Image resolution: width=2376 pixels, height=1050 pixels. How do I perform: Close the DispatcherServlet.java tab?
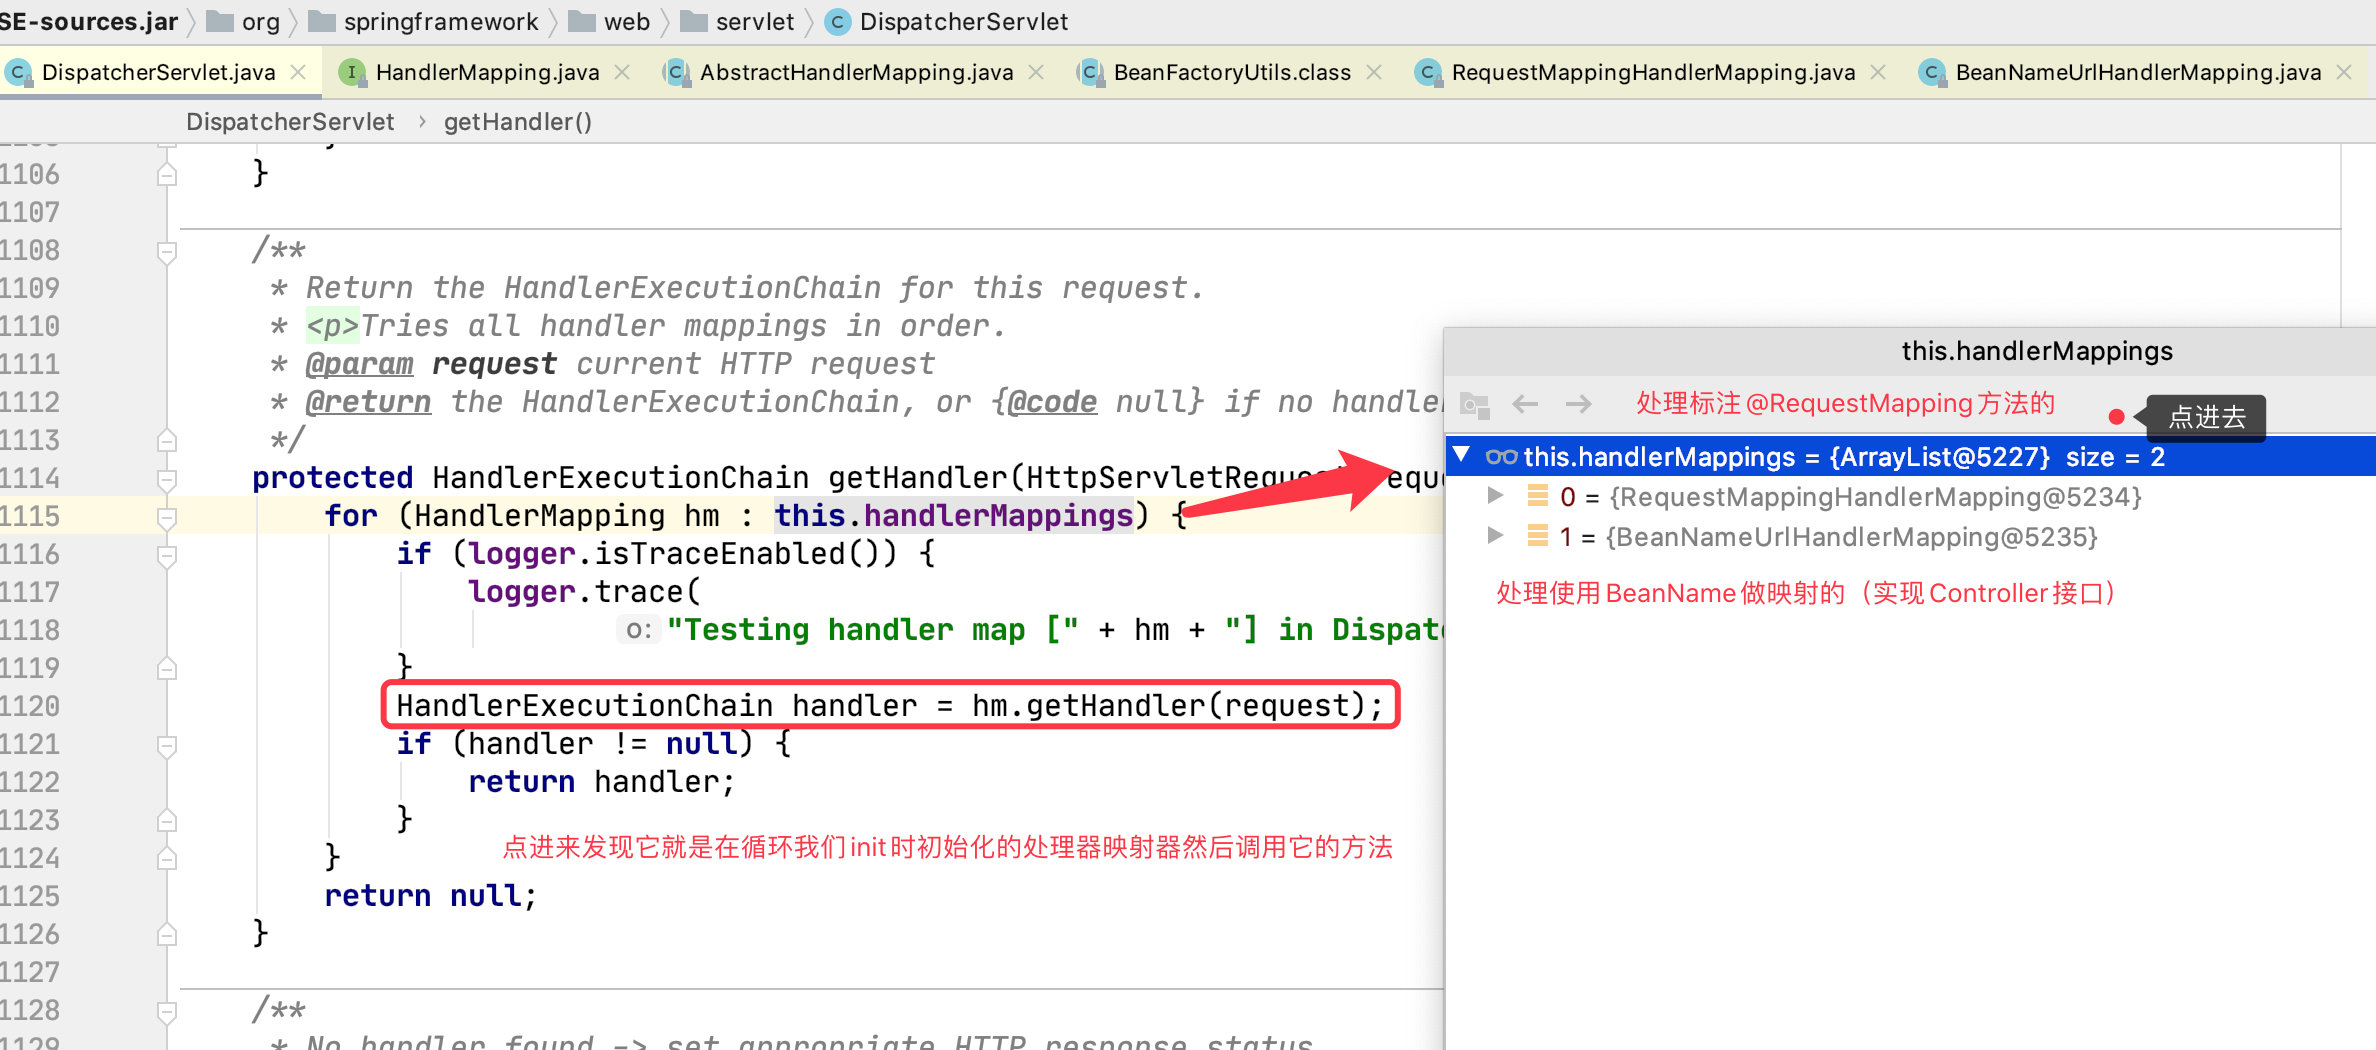tap(298, 72)
